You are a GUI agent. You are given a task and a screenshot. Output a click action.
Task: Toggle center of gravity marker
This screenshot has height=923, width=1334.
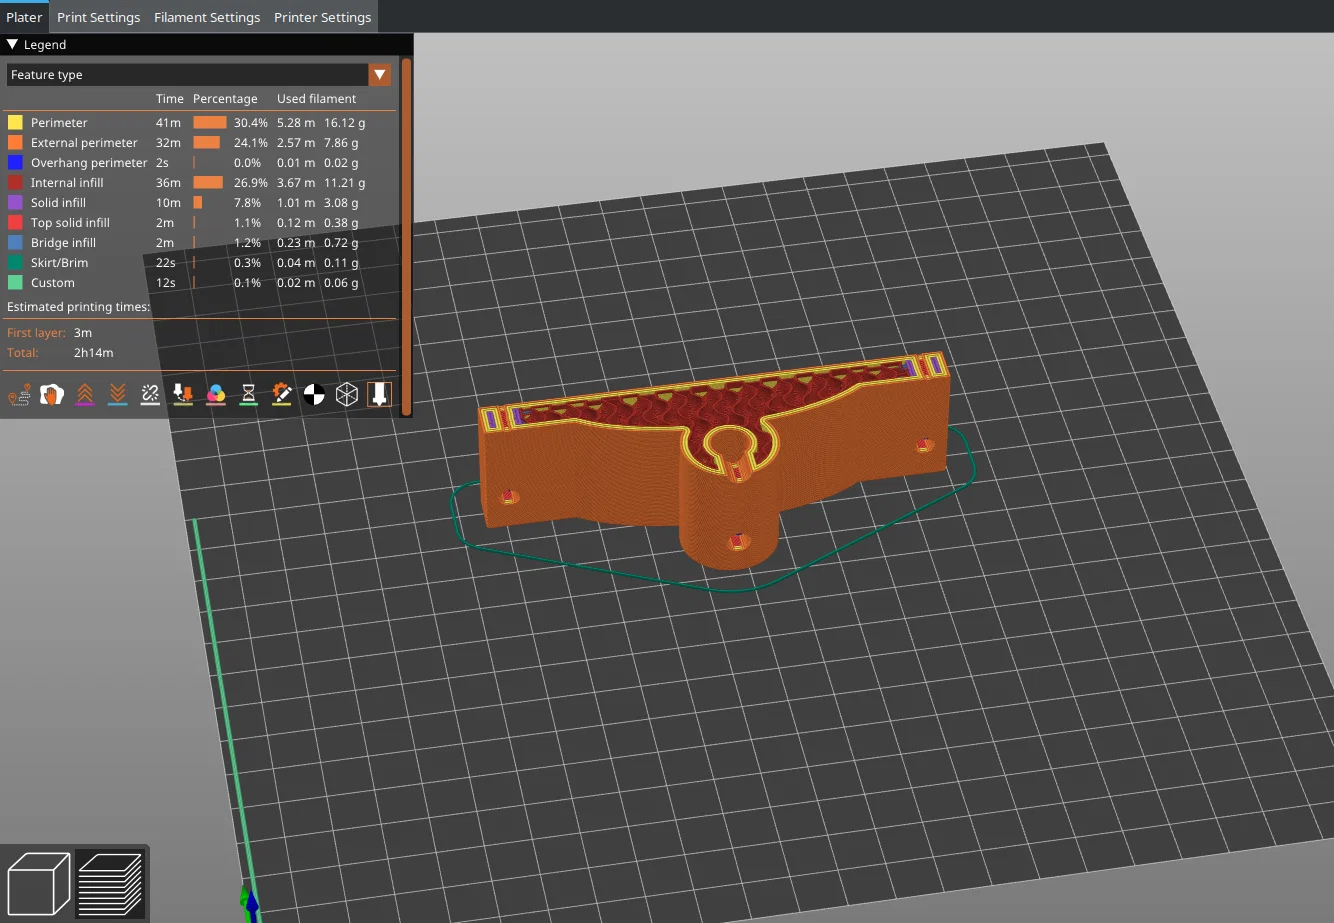314,395
